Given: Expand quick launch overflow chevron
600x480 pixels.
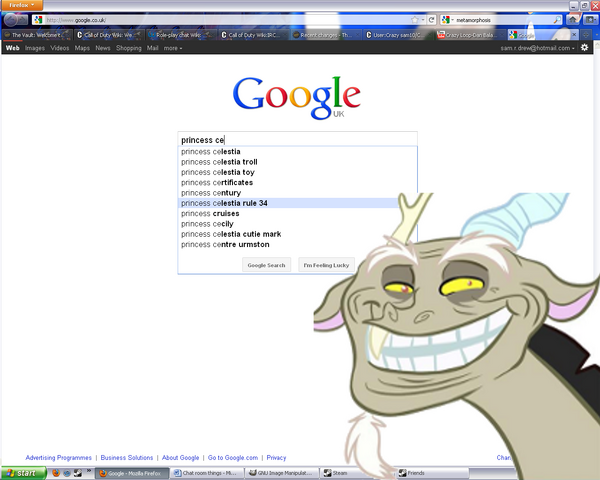Looking at the screenshot, I should (x=89, y=471).
